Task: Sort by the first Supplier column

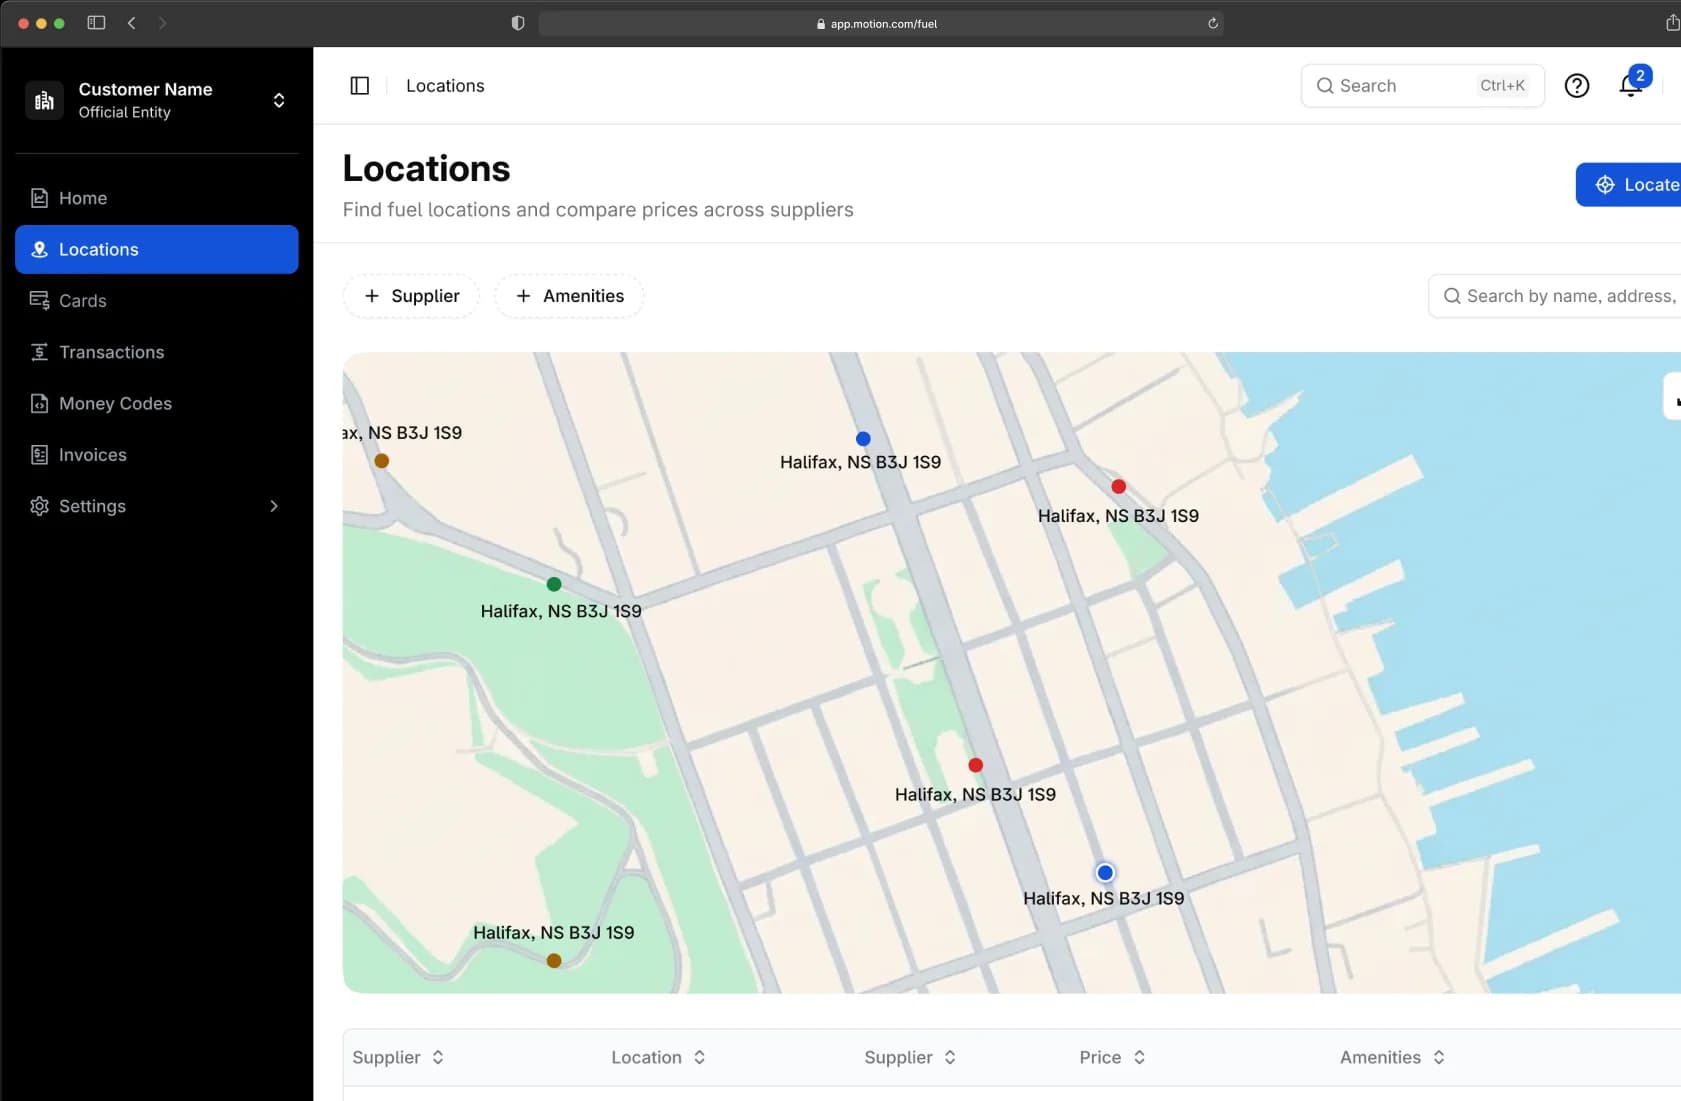Action: click(x=398, y=1057)
